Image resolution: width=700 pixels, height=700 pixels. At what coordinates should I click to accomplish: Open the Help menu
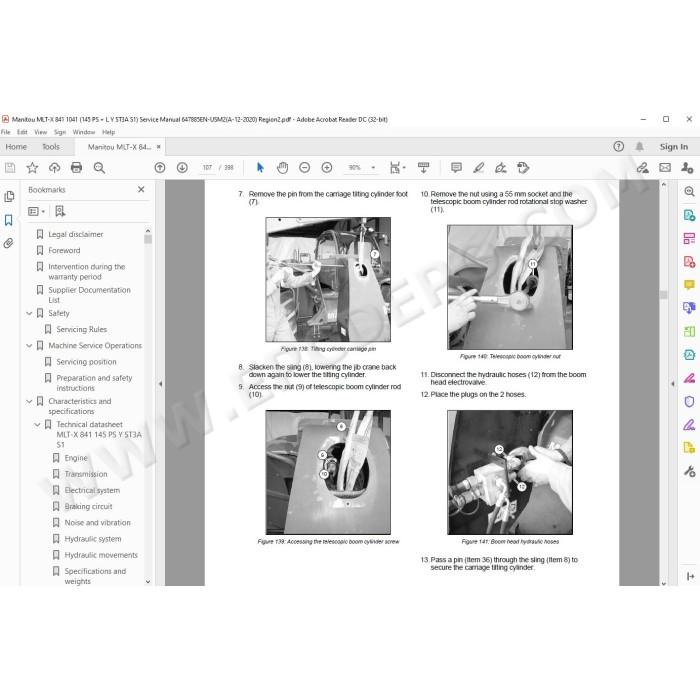(108, 132)
